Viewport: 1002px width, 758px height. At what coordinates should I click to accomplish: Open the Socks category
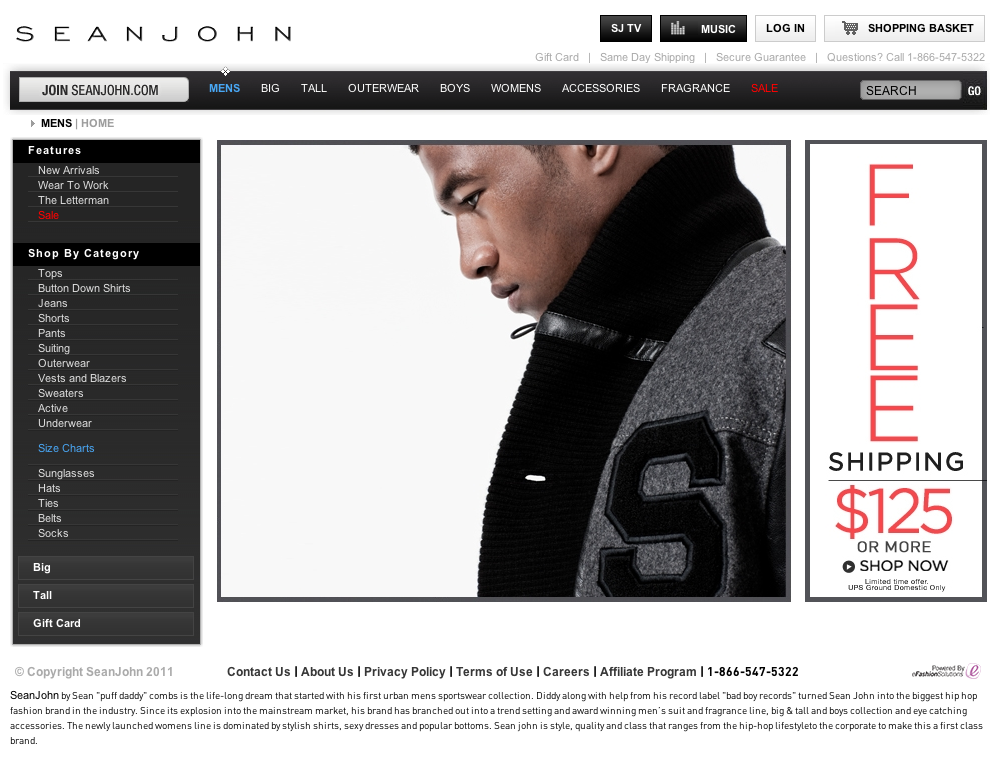53,533
